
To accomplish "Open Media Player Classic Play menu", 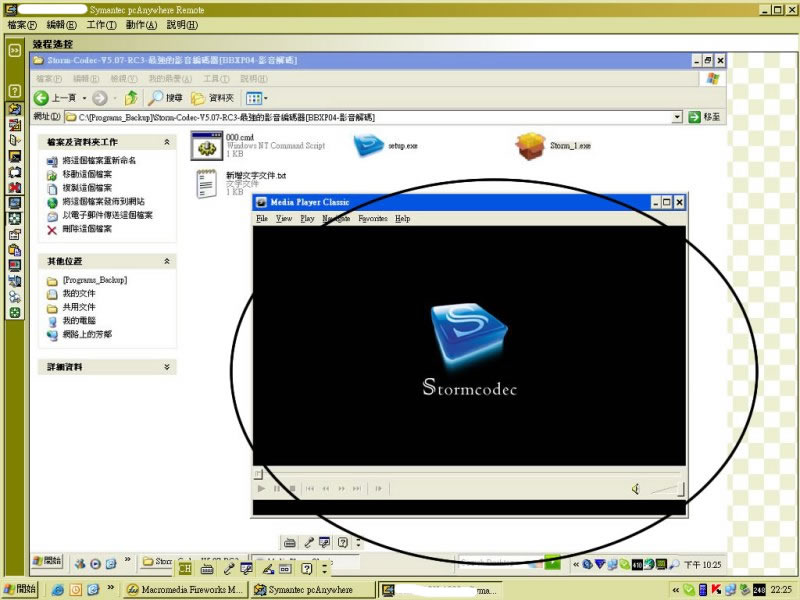I will pyautogui.click(x=307, y=218).
